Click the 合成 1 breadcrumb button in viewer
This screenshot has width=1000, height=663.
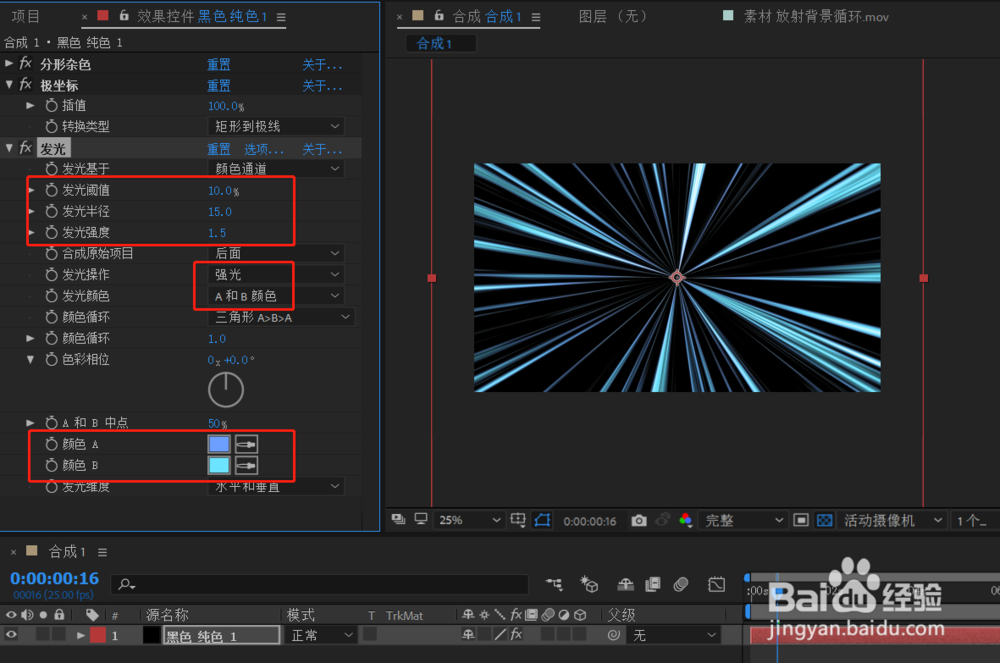441,43
